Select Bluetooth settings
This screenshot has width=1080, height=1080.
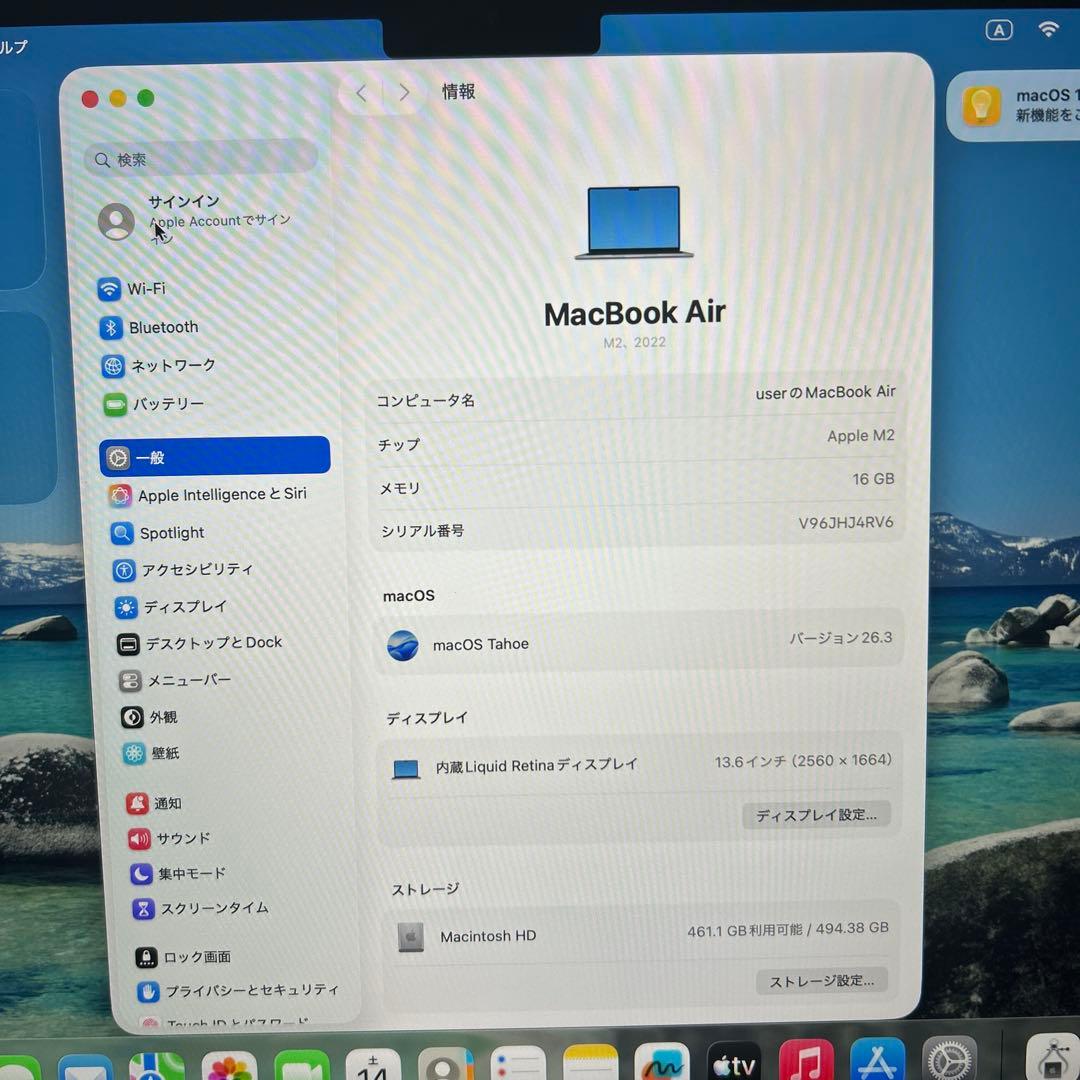[x=162, y=327]
